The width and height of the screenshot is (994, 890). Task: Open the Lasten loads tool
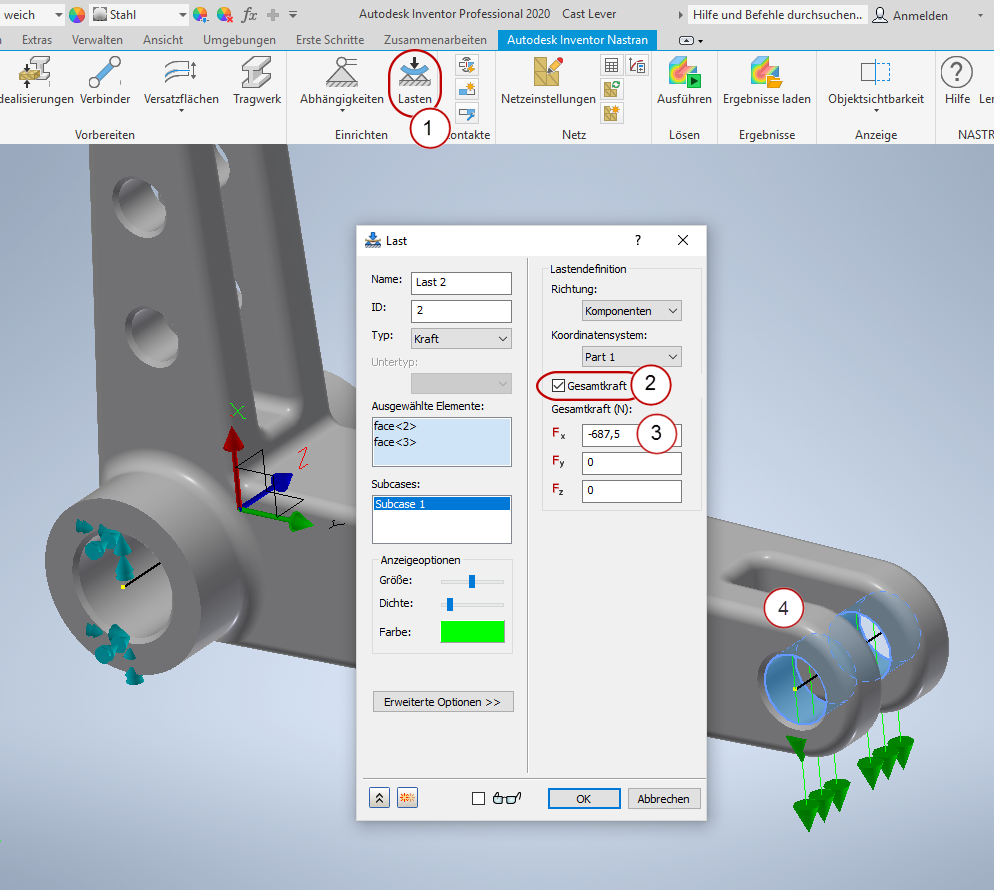tap(415, 80)
